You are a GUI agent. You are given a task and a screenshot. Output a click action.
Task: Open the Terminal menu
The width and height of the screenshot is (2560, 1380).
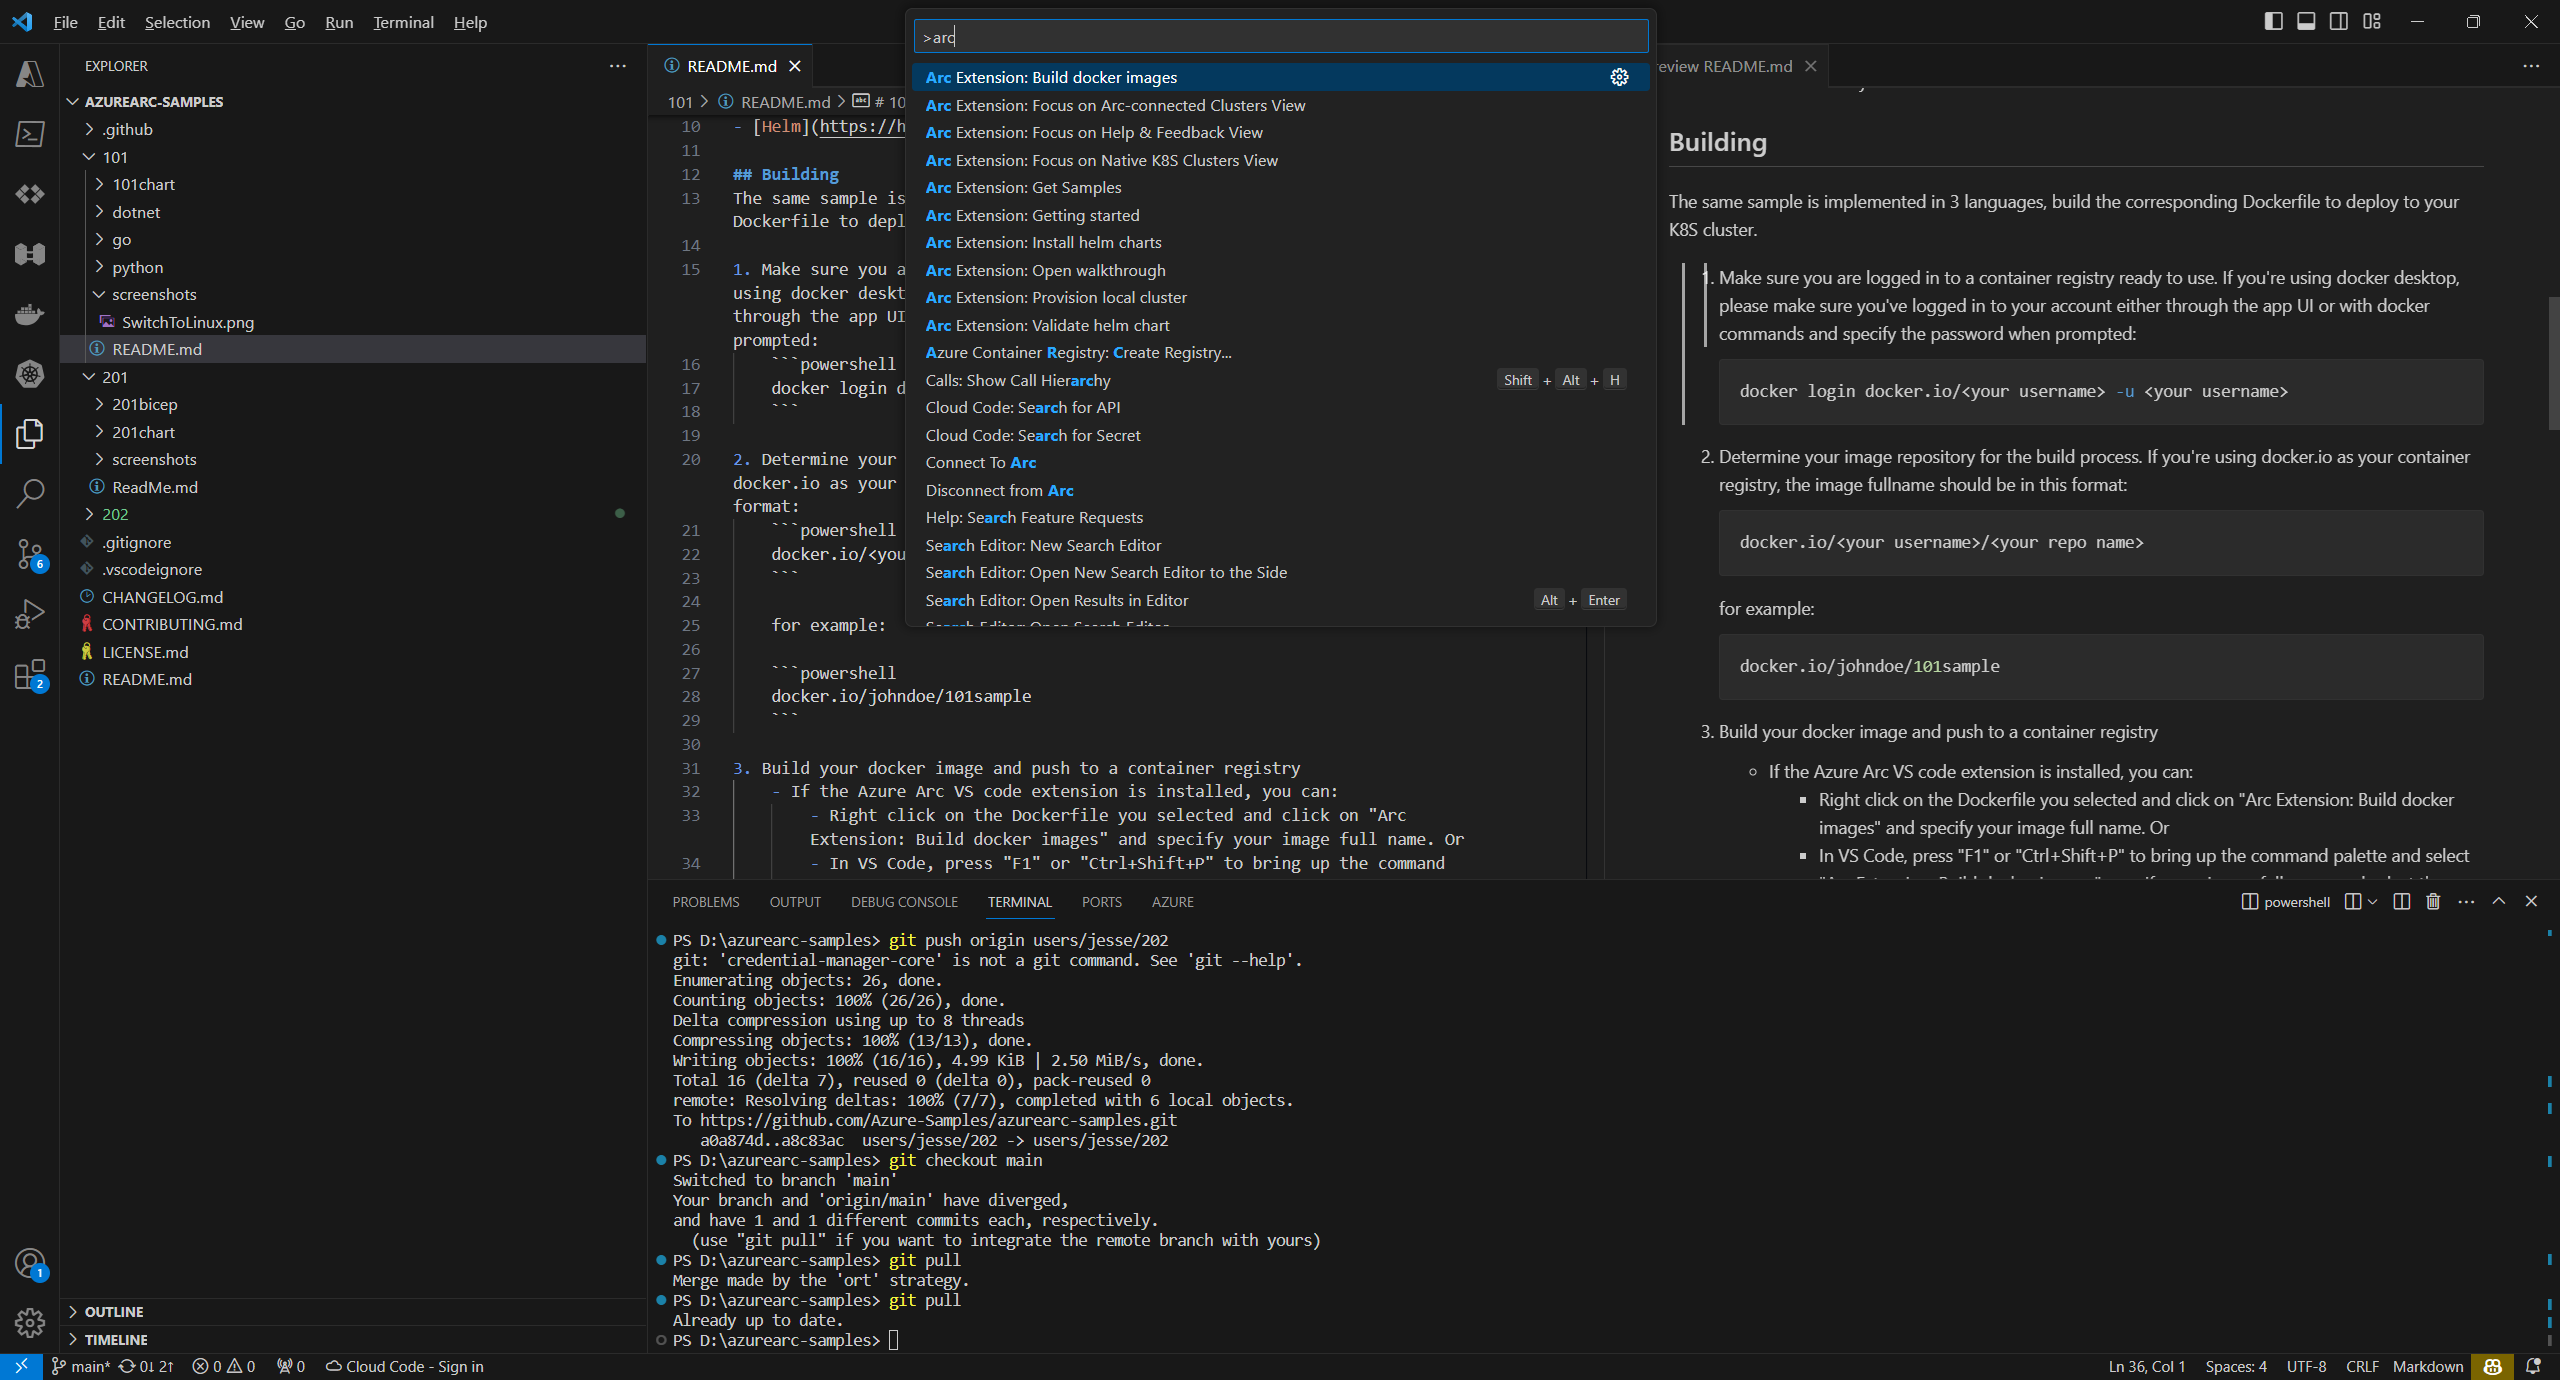403,22
